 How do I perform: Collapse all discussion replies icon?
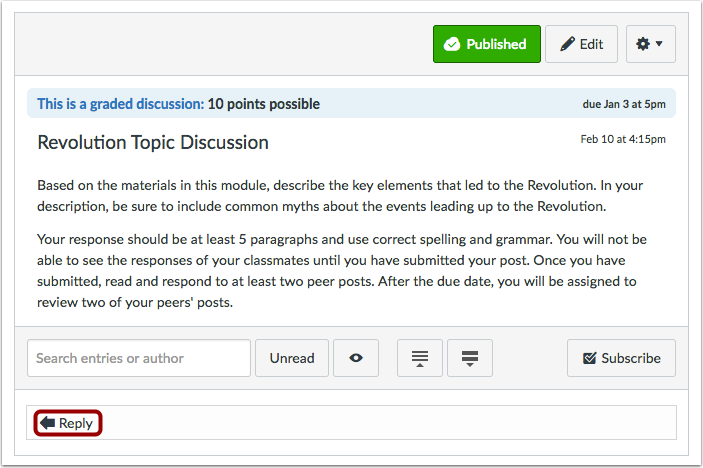(420, 358)
